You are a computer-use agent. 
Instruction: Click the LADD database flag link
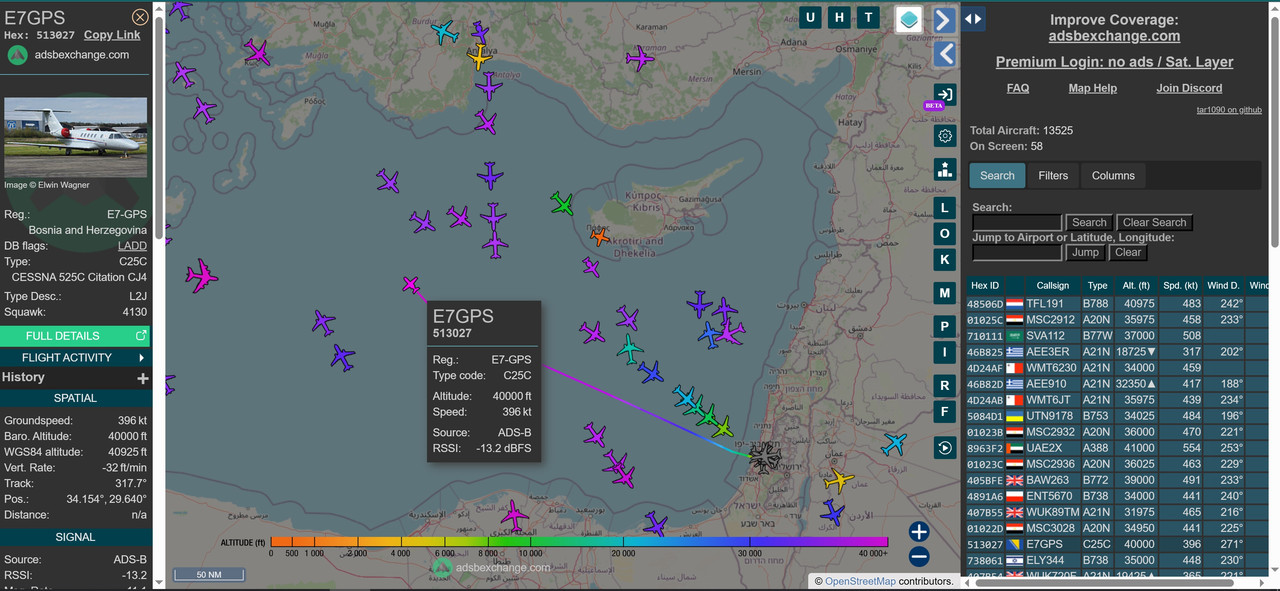tap(132, 245)
